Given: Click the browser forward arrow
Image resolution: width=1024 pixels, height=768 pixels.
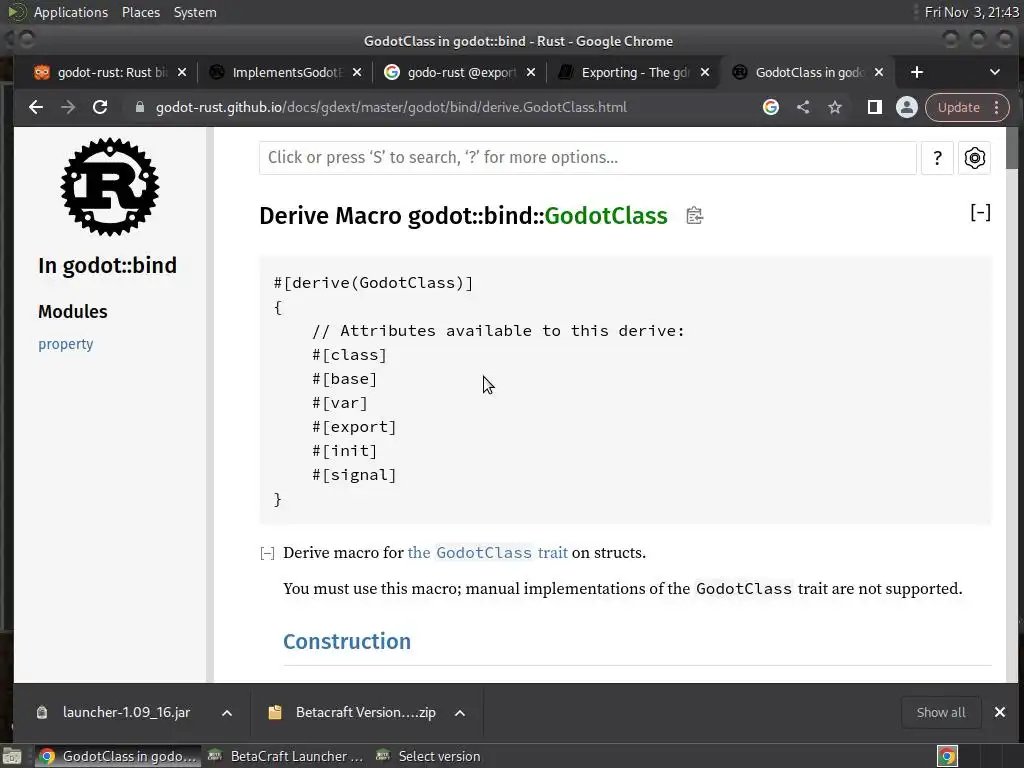Looking at the screenshot, I should click(x=68, y=108).
